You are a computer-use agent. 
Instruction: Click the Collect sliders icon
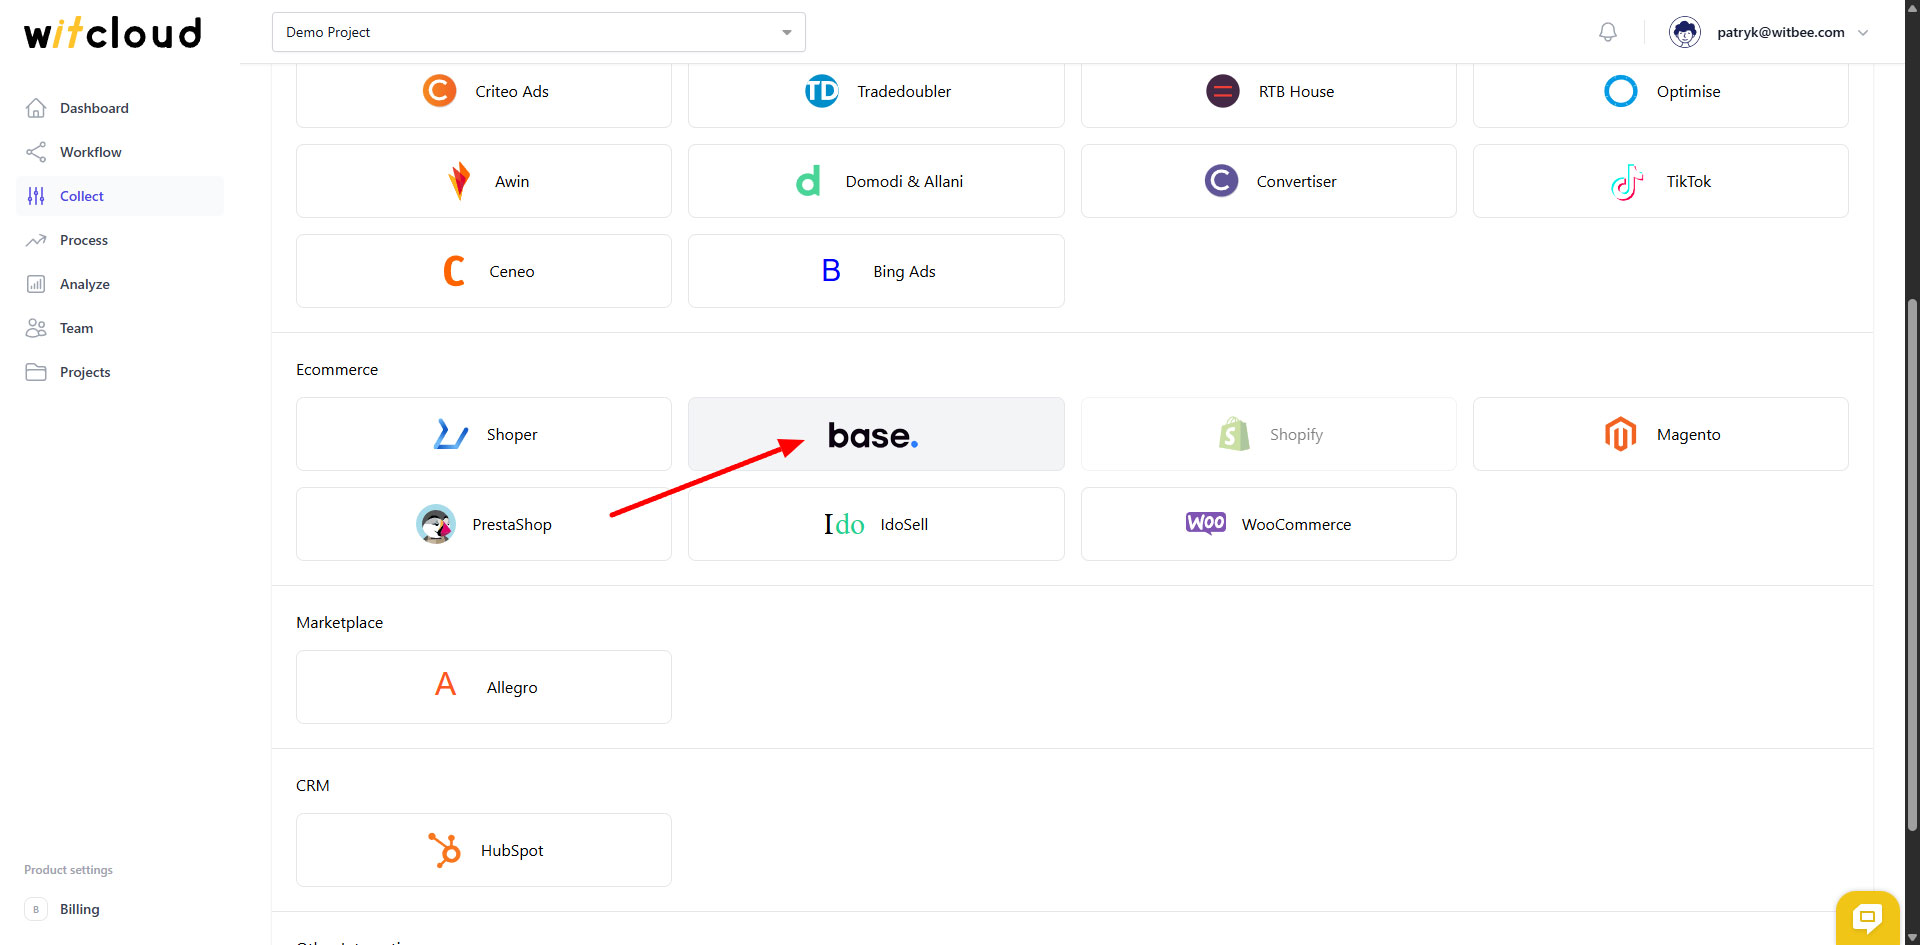[x=36, y=196]
